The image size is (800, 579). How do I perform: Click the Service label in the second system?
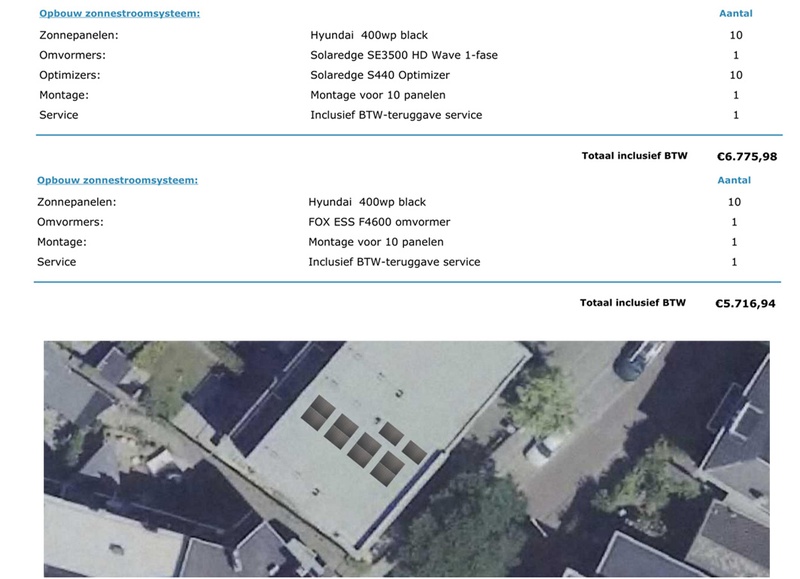pyautogui.click(x=55, y=262)
